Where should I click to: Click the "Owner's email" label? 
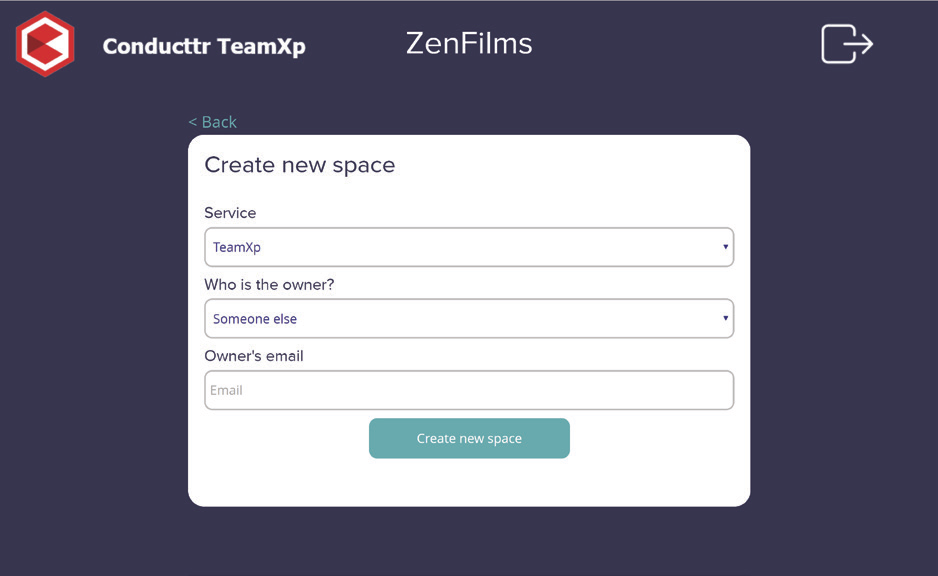(254, 356)
